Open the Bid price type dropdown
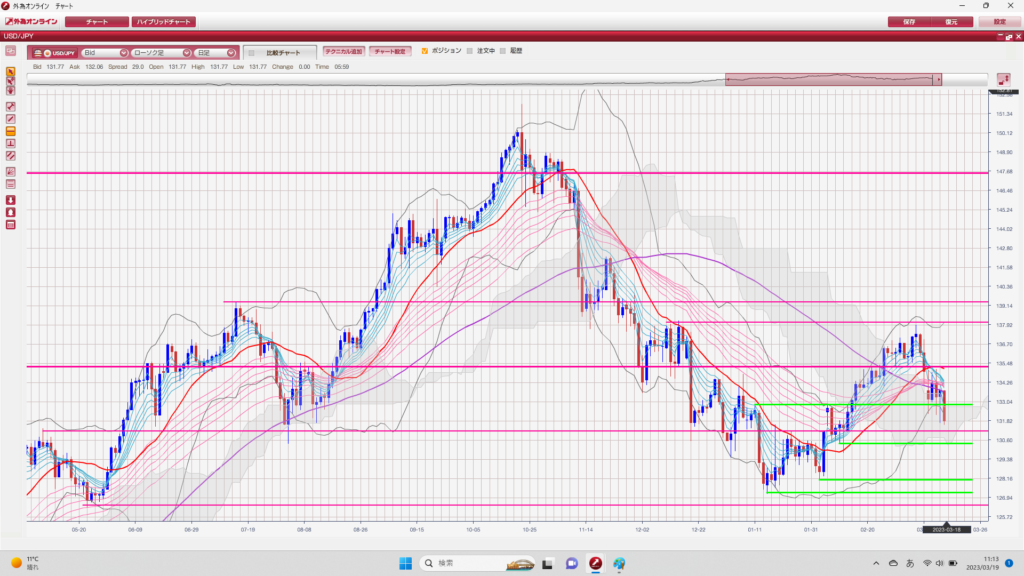Screen dimensions: 1024x576 [x=104, y=53]
